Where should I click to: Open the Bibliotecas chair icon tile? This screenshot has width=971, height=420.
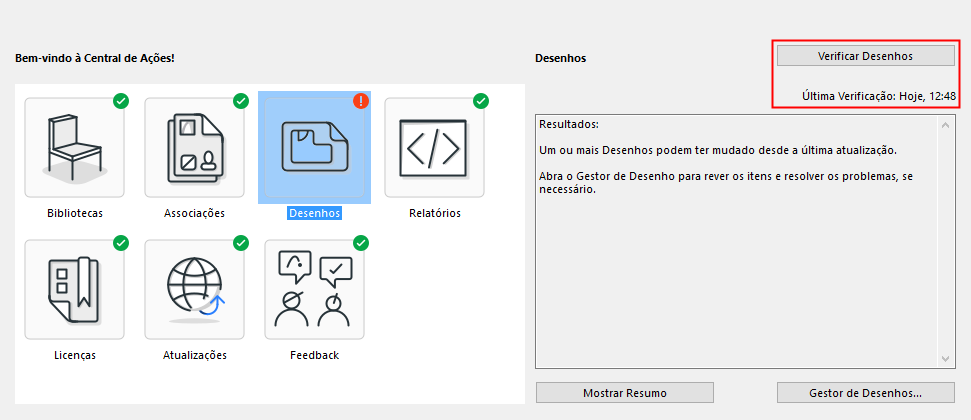pos(74,147)
